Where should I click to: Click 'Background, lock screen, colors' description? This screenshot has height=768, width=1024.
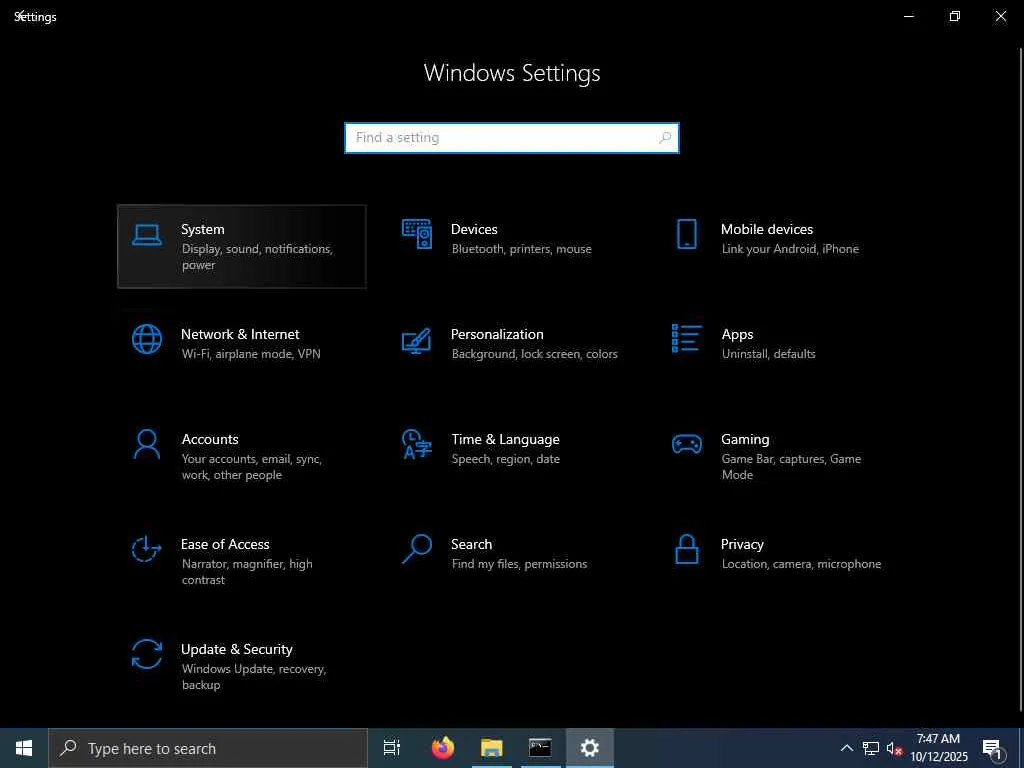(x=534, y=354)
